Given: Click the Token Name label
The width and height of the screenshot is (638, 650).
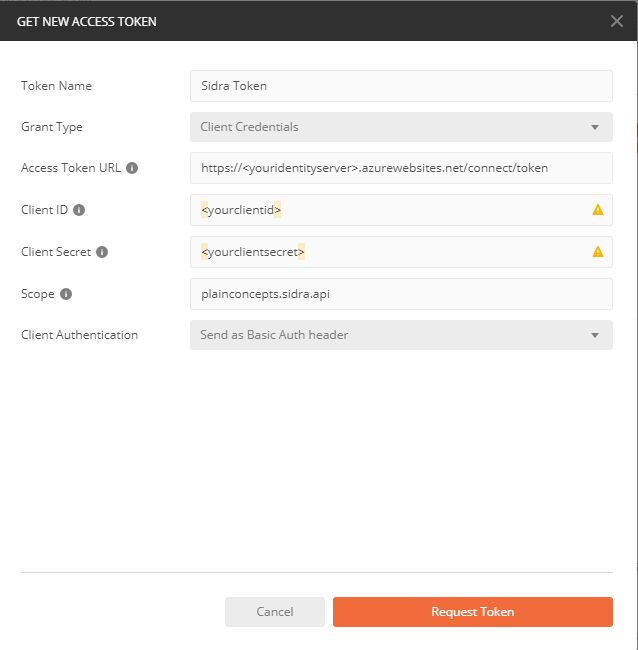Looking at the screenshot, I should [x=56, y=86].
